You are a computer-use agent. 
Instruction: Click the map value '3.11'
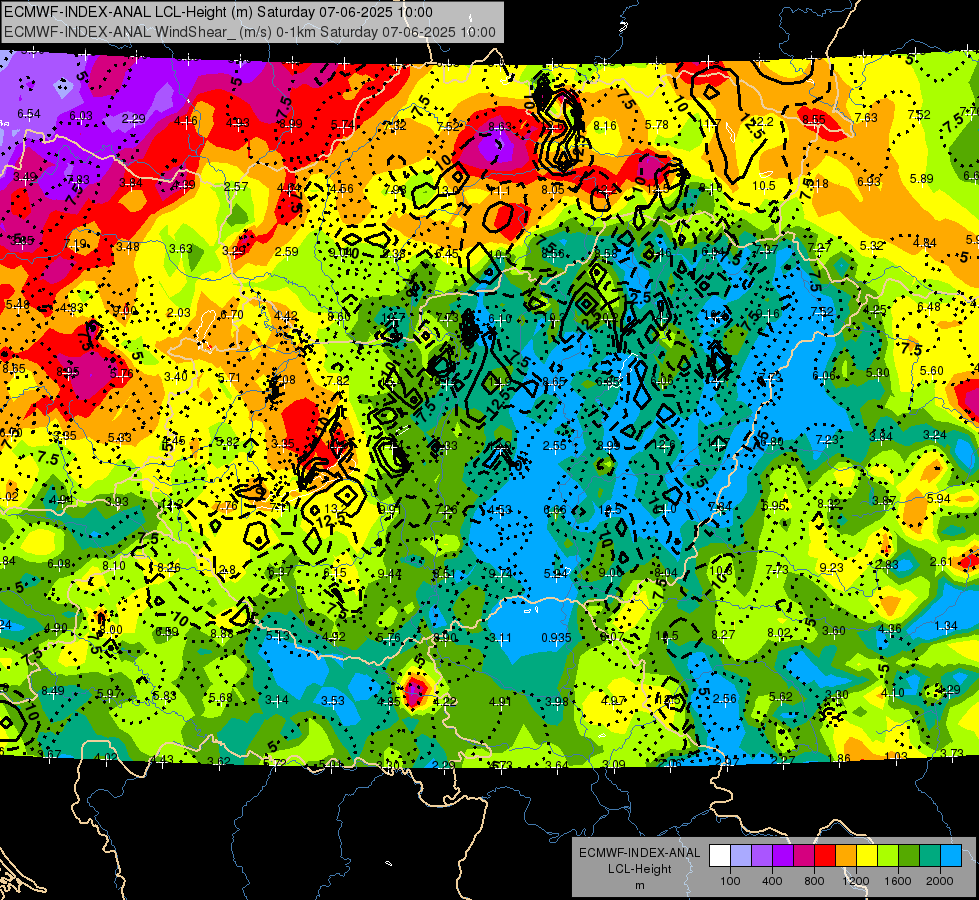pos(500,638)
